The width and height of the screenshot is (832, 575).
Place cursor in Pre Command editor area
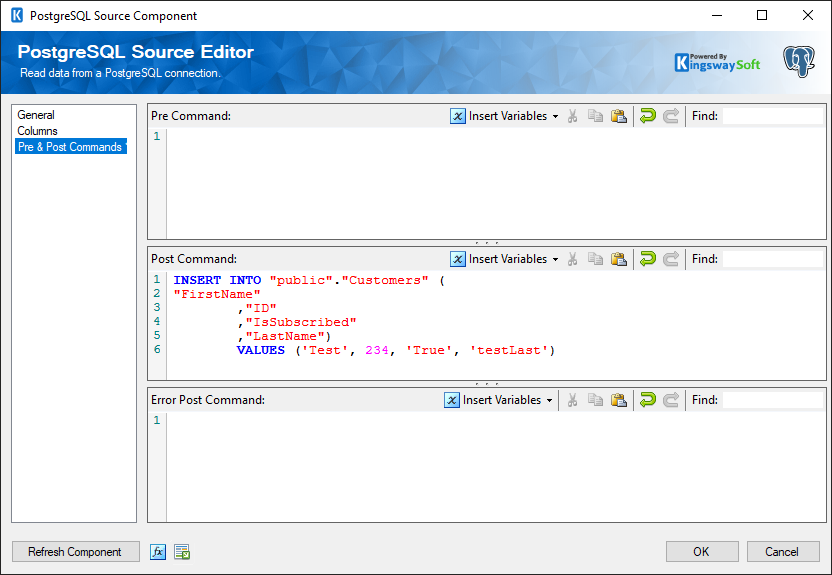(496, 183)
